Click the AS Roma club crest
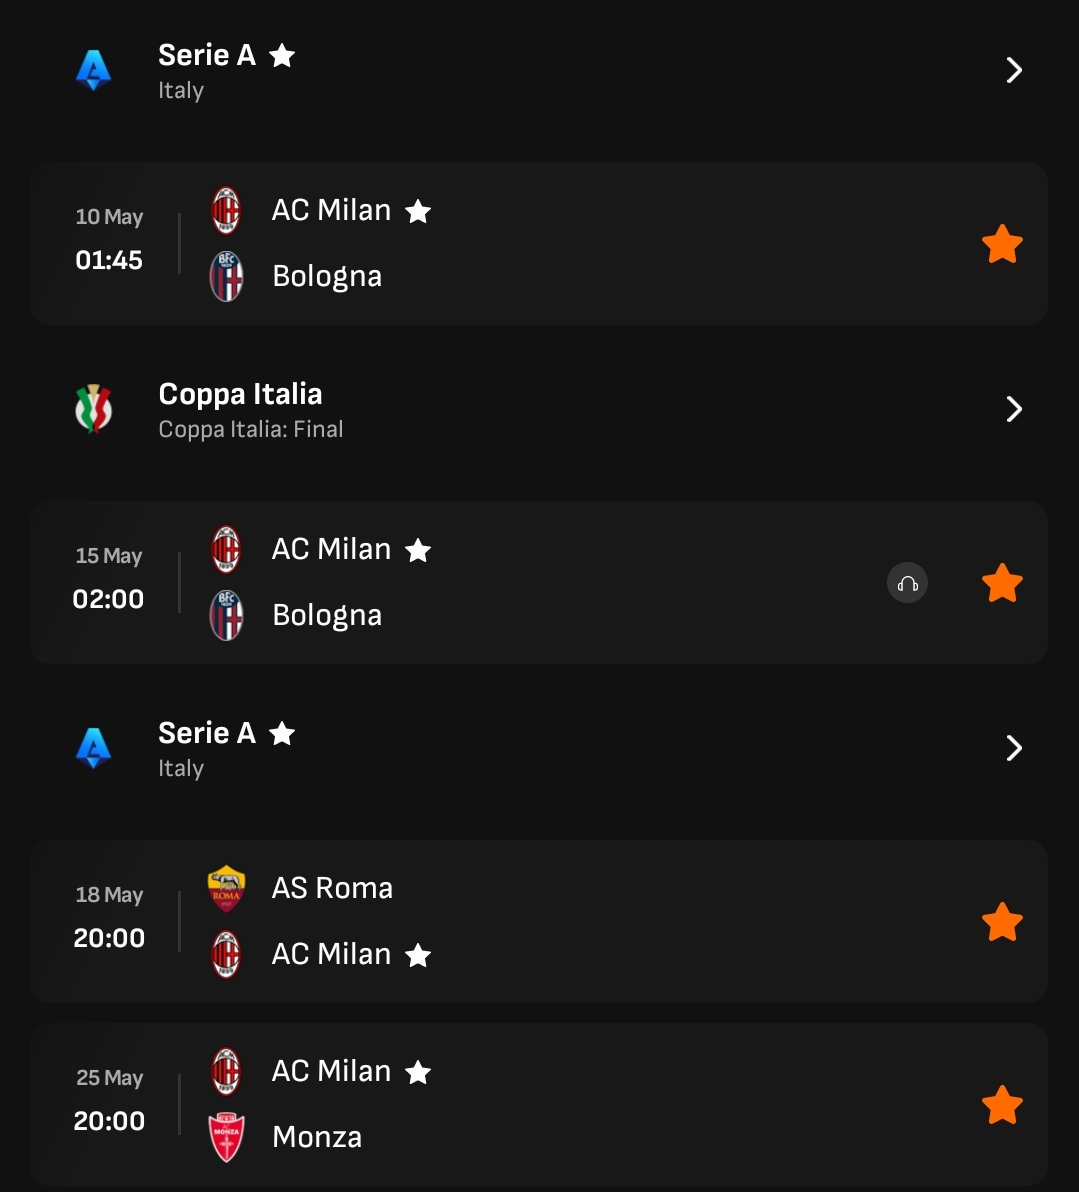 [226, 888]
